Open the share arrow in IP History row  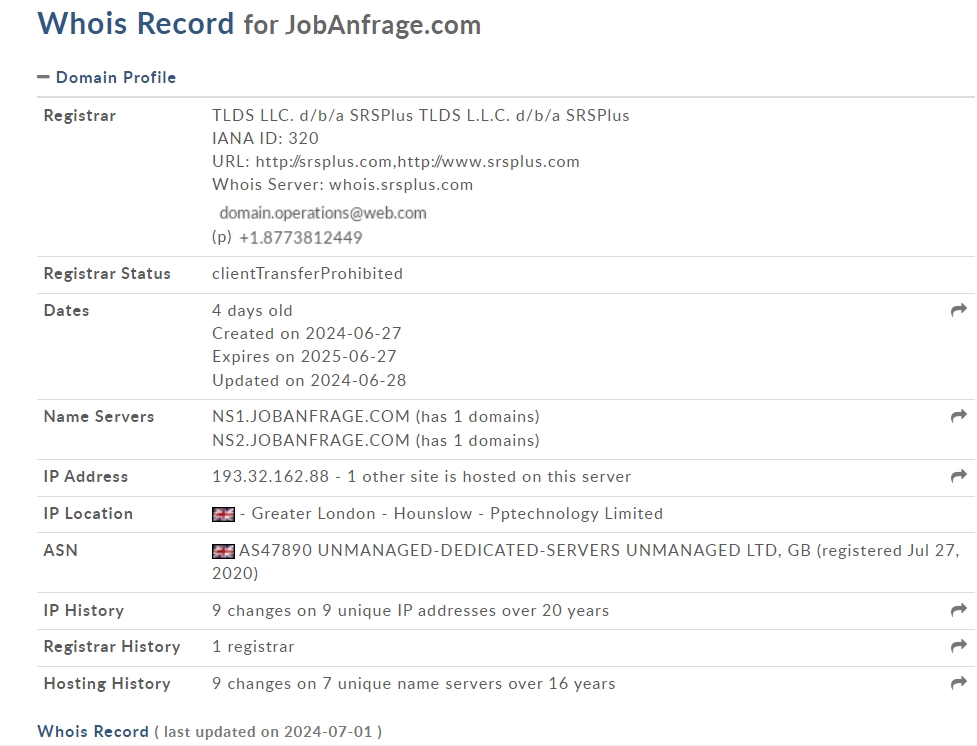[x=958, y=610]
